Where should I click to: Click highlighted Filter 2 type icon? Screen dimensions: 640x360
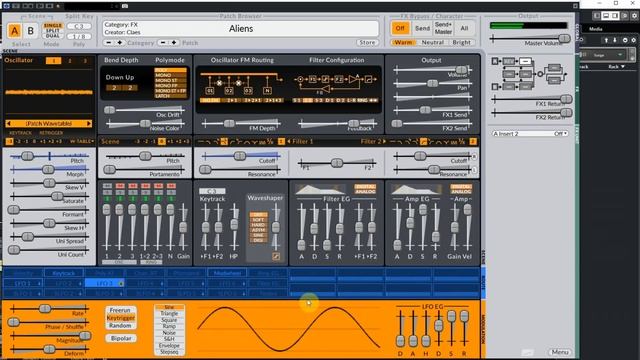(x=424, y=142)
